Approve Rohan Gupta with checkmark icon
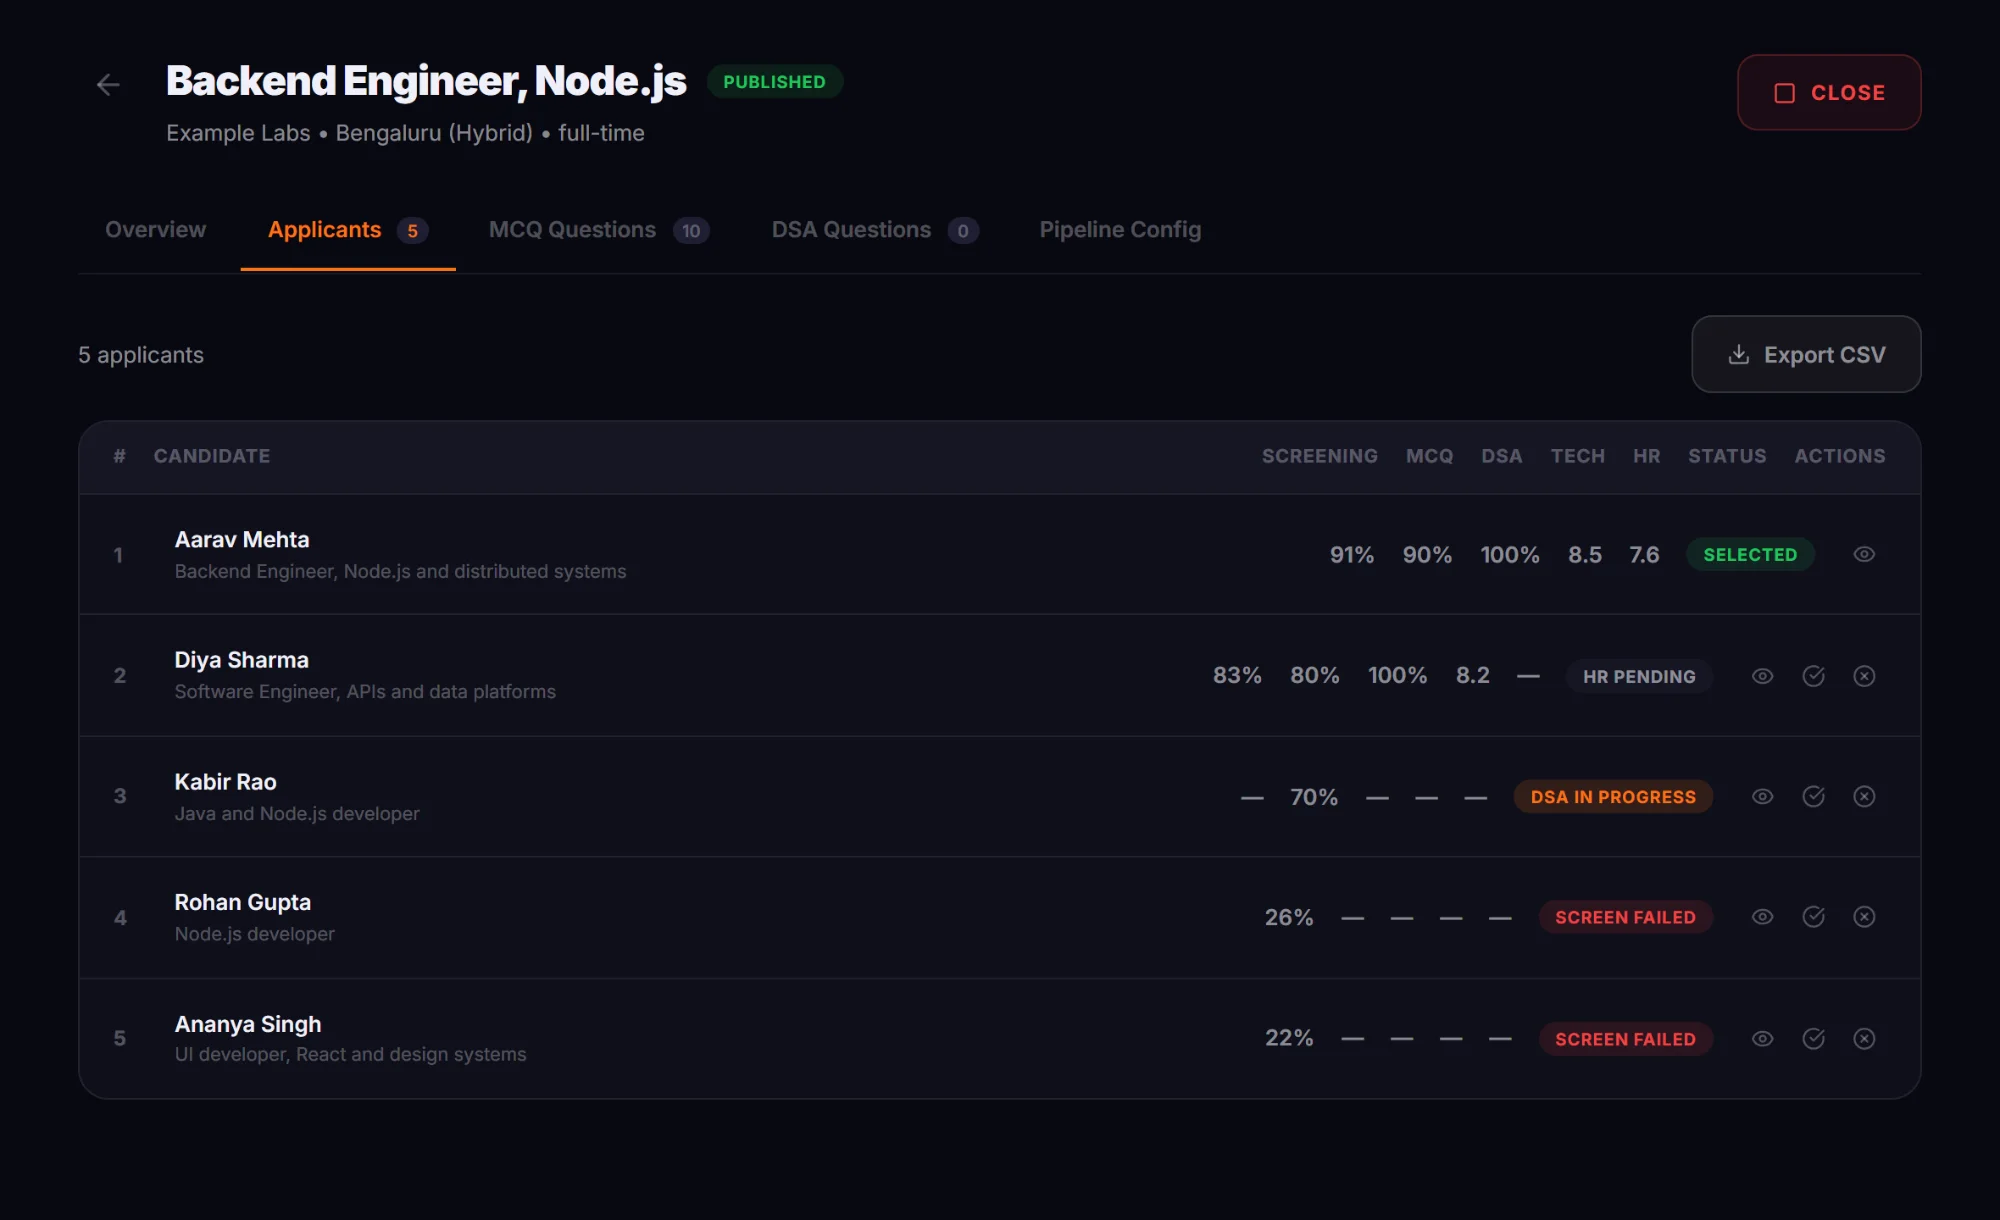Viewport: 2000px width, 1220px height. pos(1814,917)
